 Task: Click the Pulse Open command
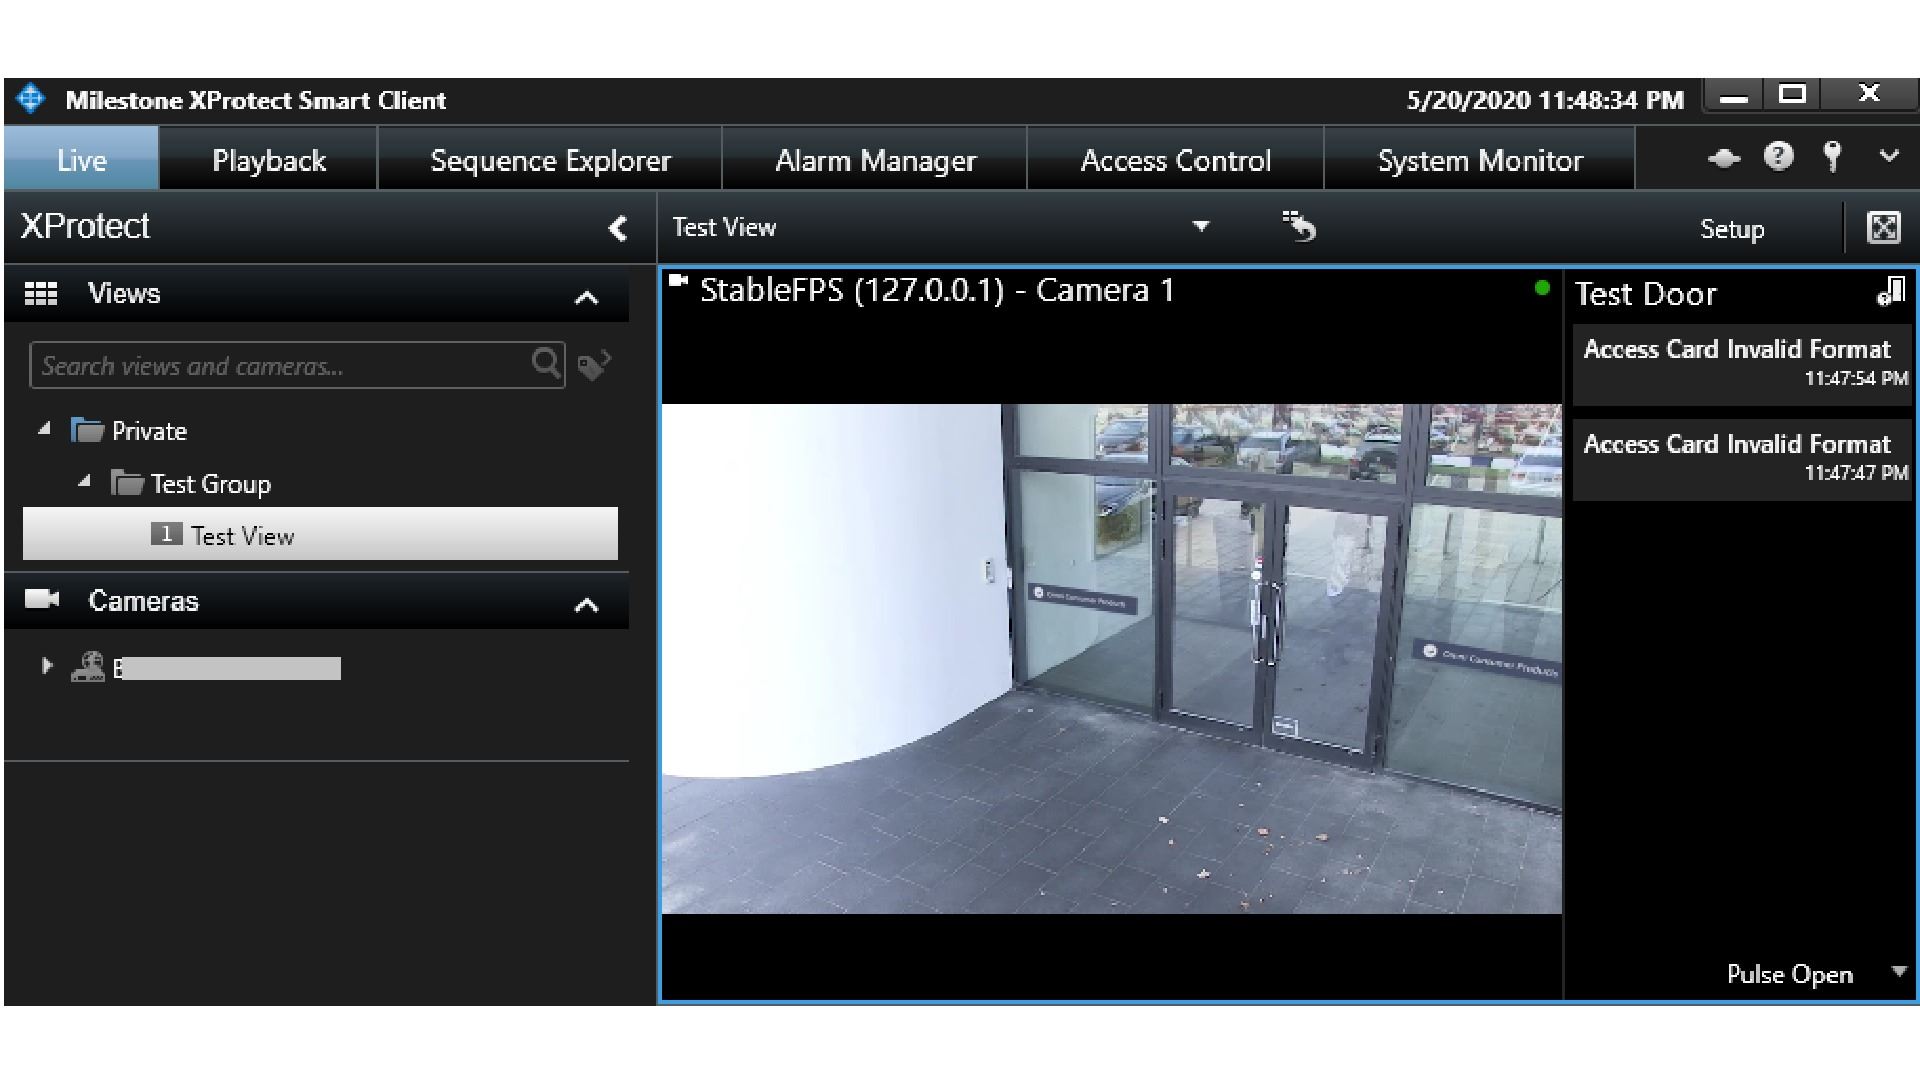[x=1789, y=974]
